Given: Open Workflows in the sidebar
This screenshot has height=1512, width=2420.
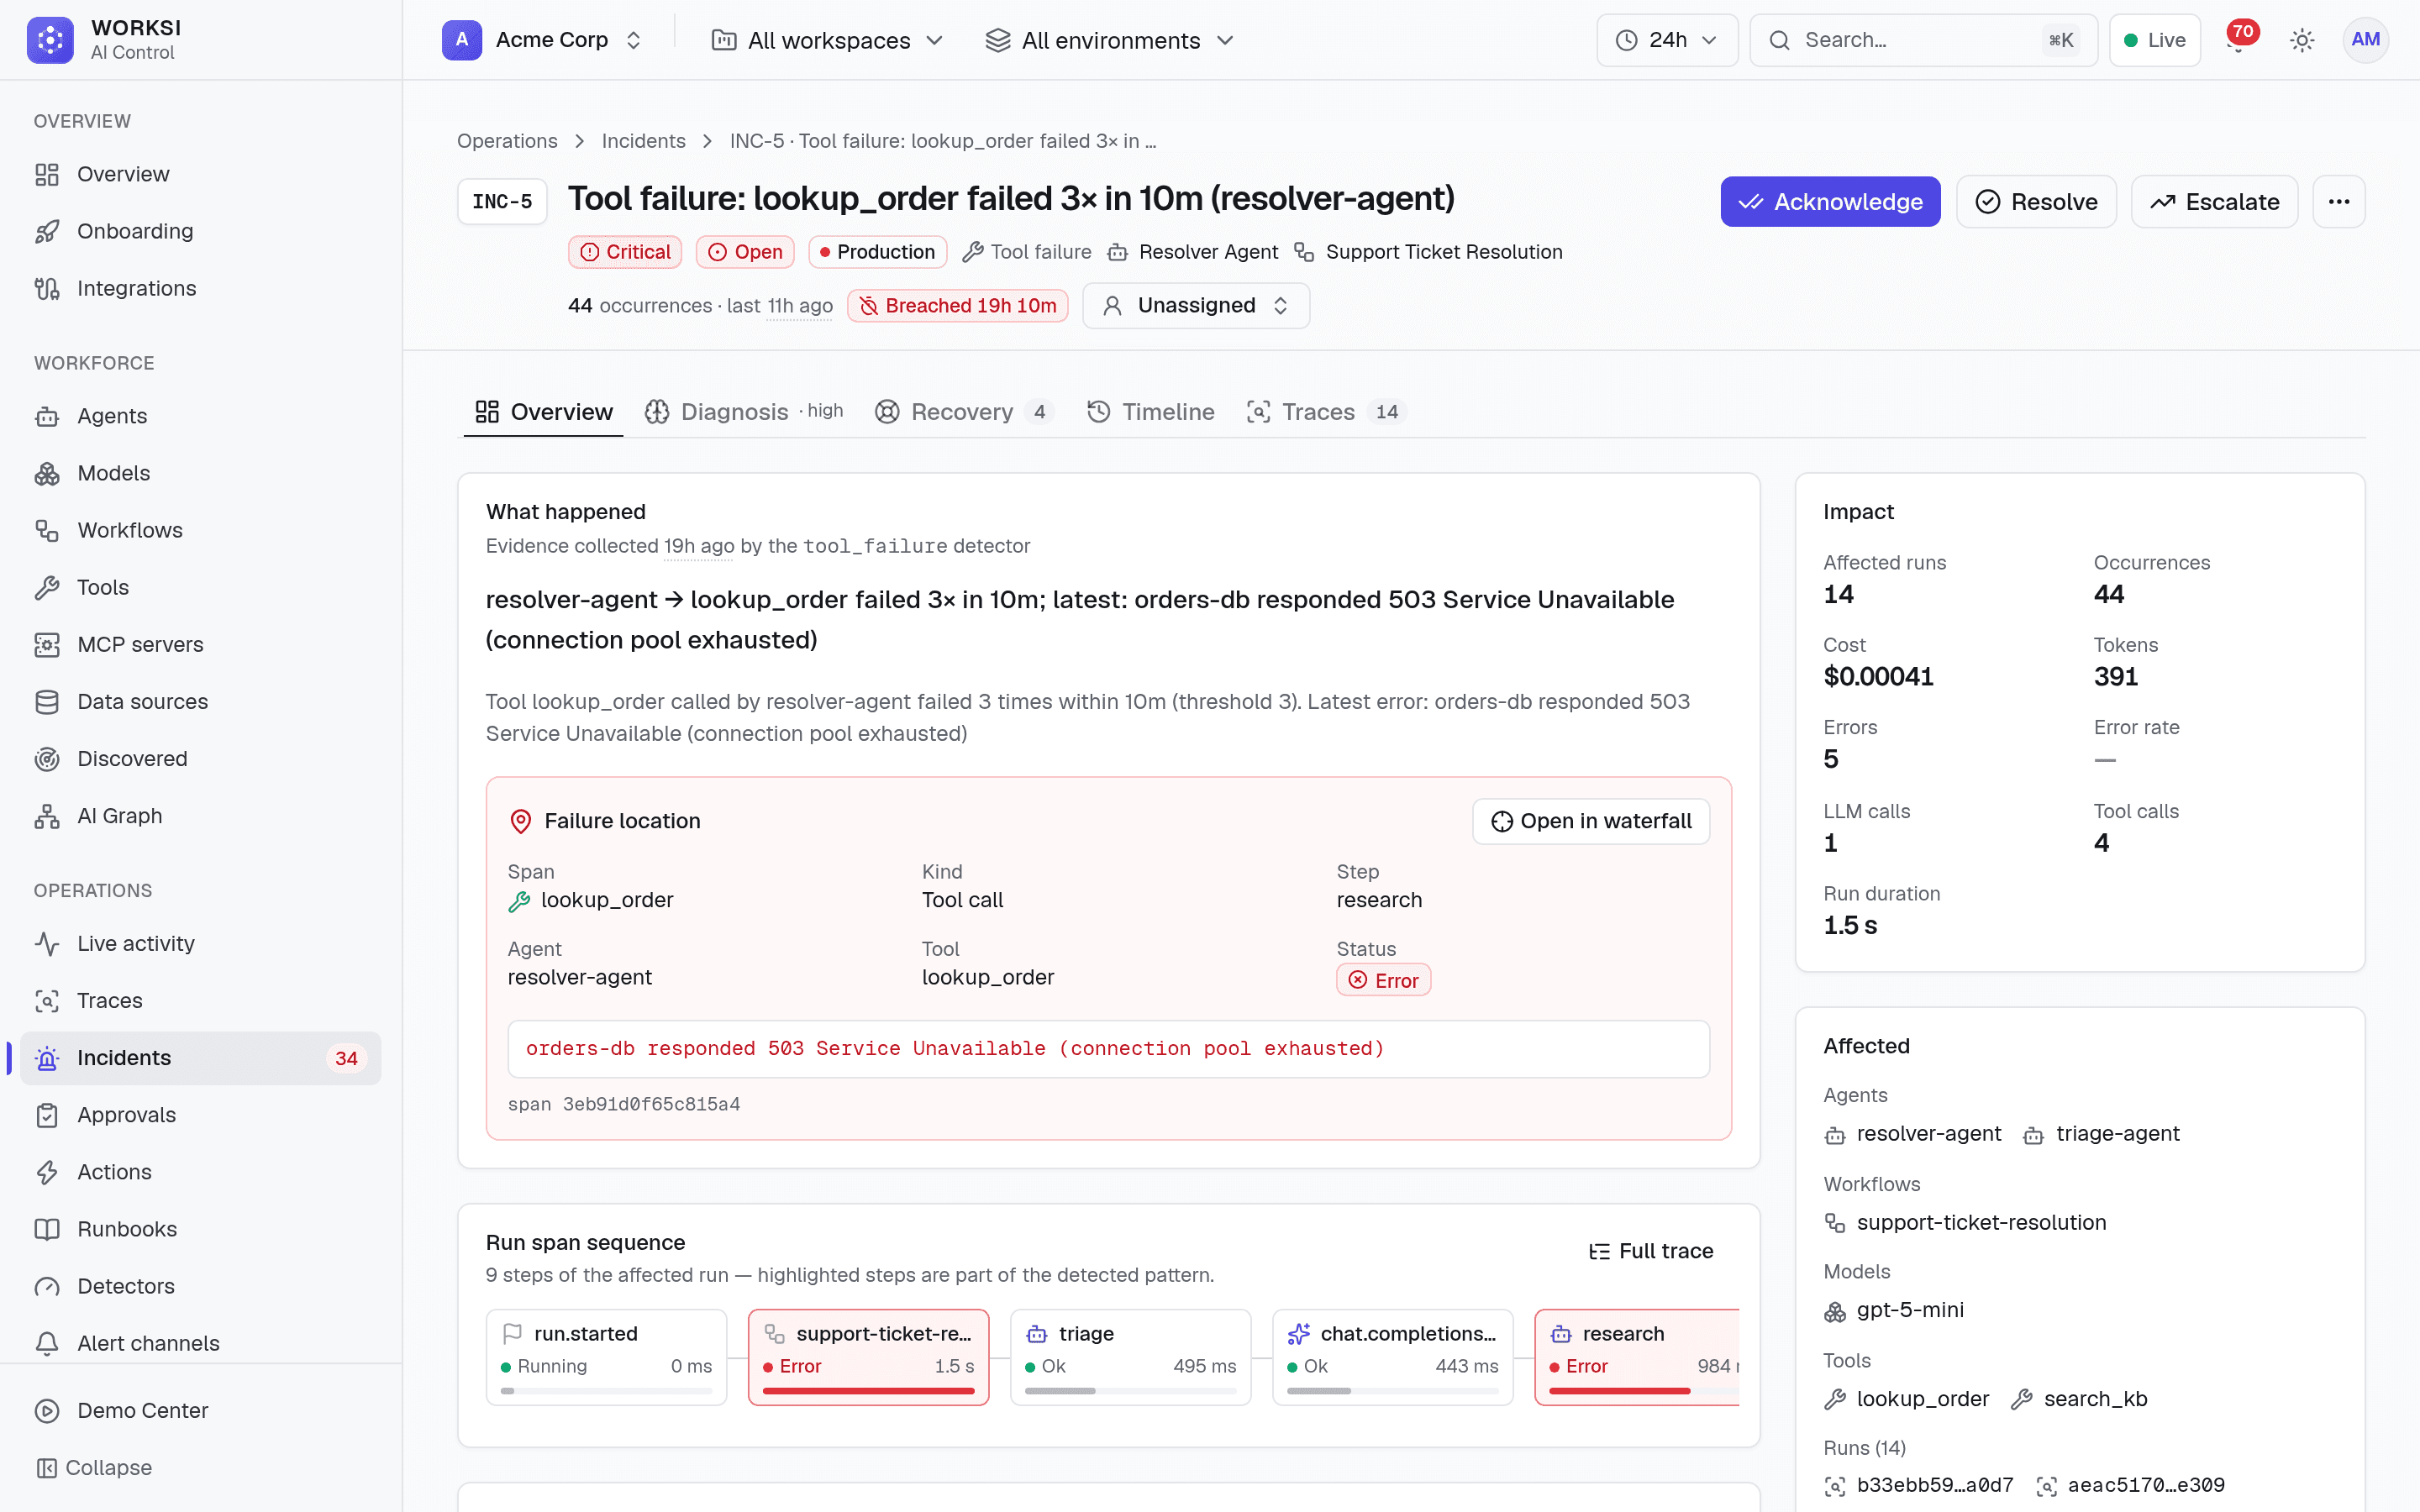Looking at the screenshot, I should tap(201, 530).
